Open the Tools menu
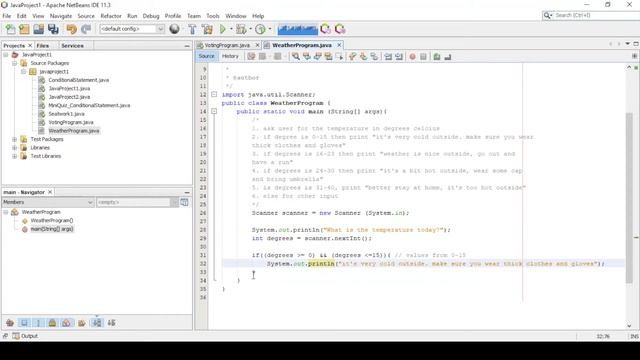Image resolution: width=640 pixels, height=360 pixels. pos(213,16)
